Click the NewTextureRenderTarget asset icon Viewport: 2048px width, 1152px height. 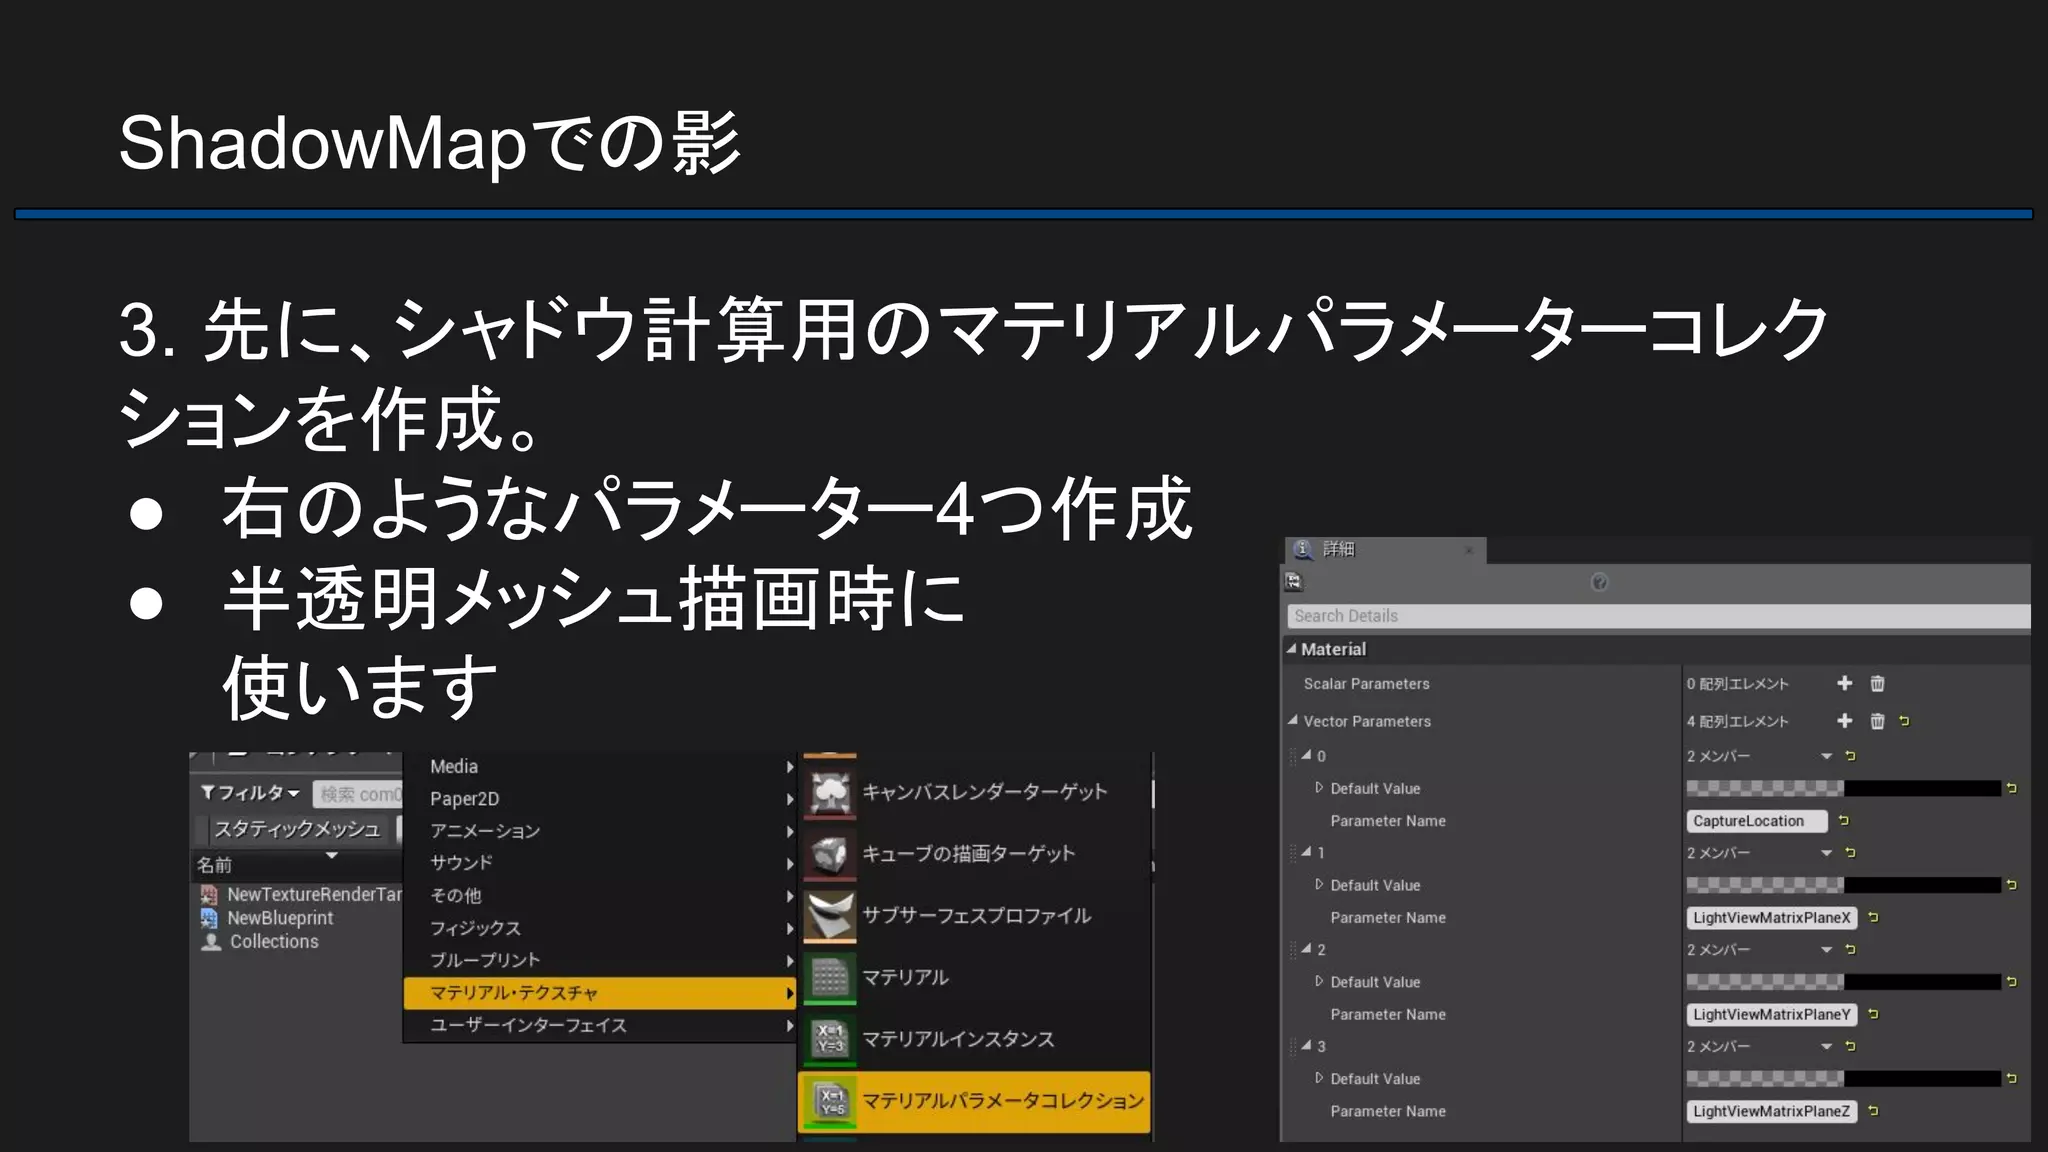point(209,895)
